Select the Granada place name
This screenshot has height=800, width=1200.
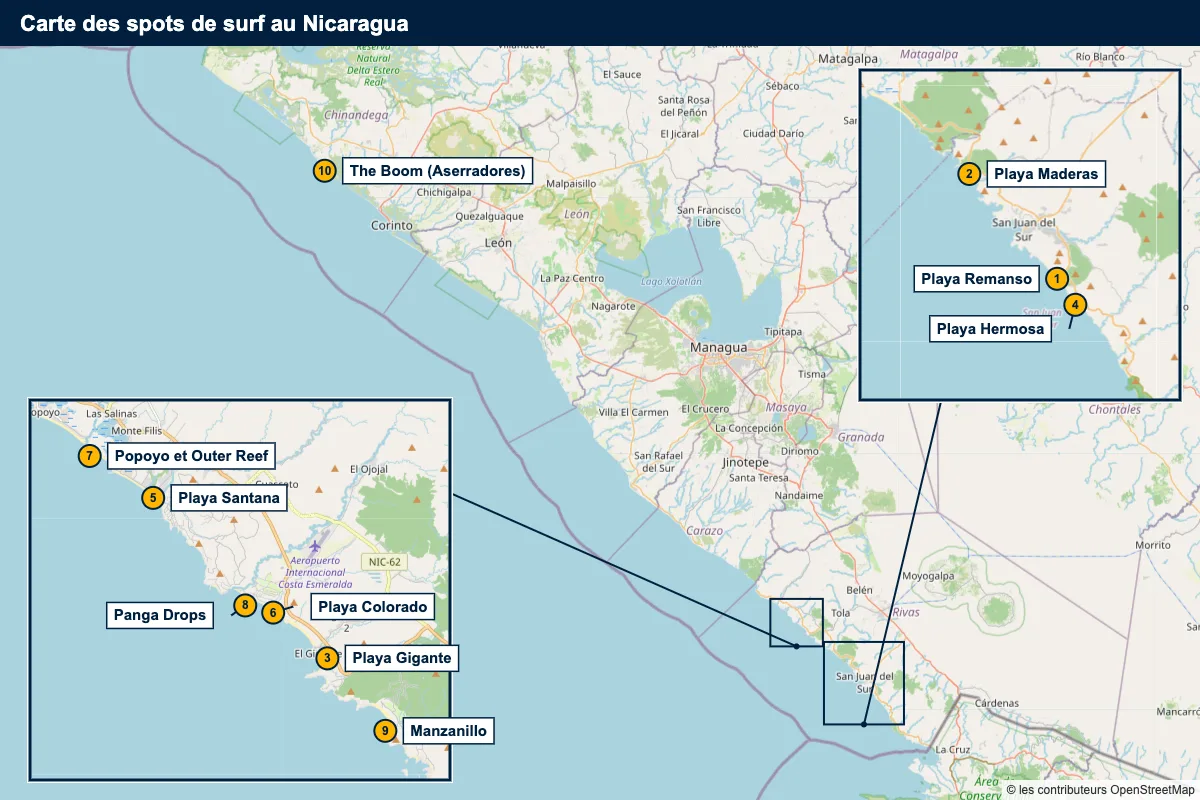coord(861,437)
